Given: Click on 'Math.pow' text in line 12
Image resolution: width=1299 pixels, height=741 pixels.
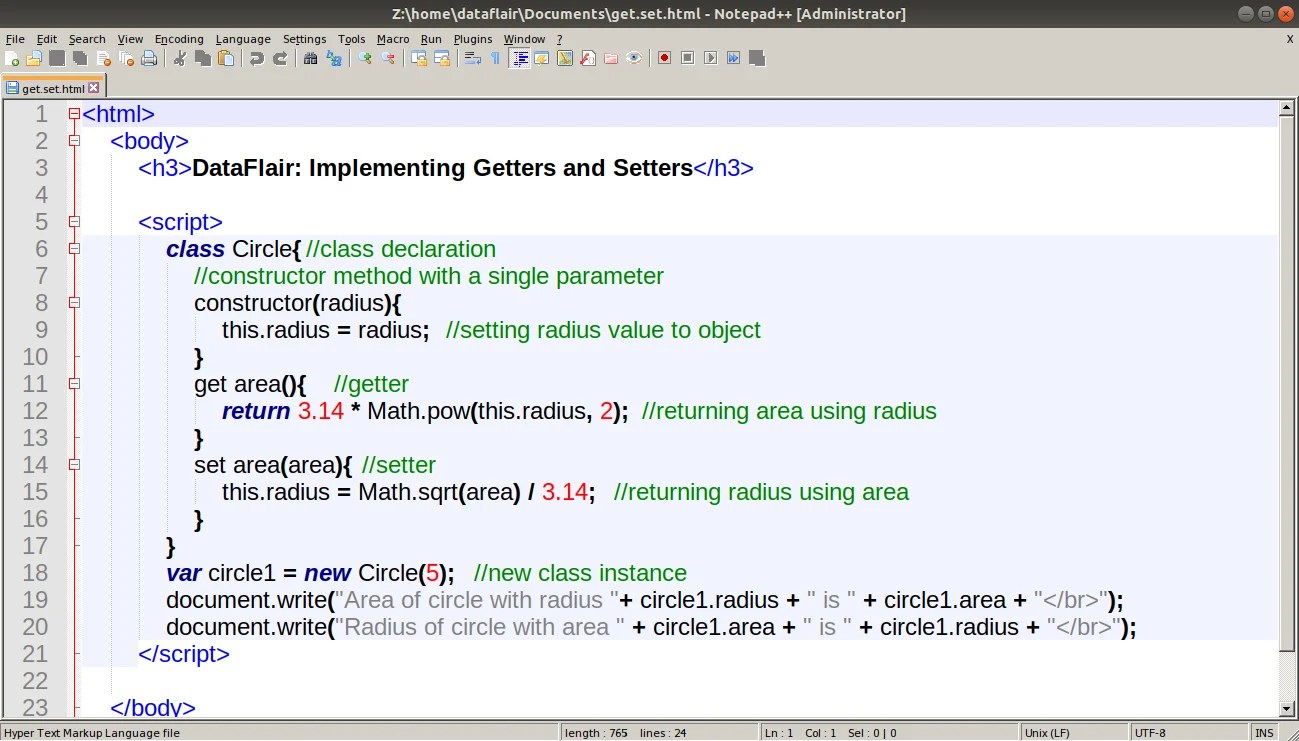Looking at the screenshot, I should point(418,411).
